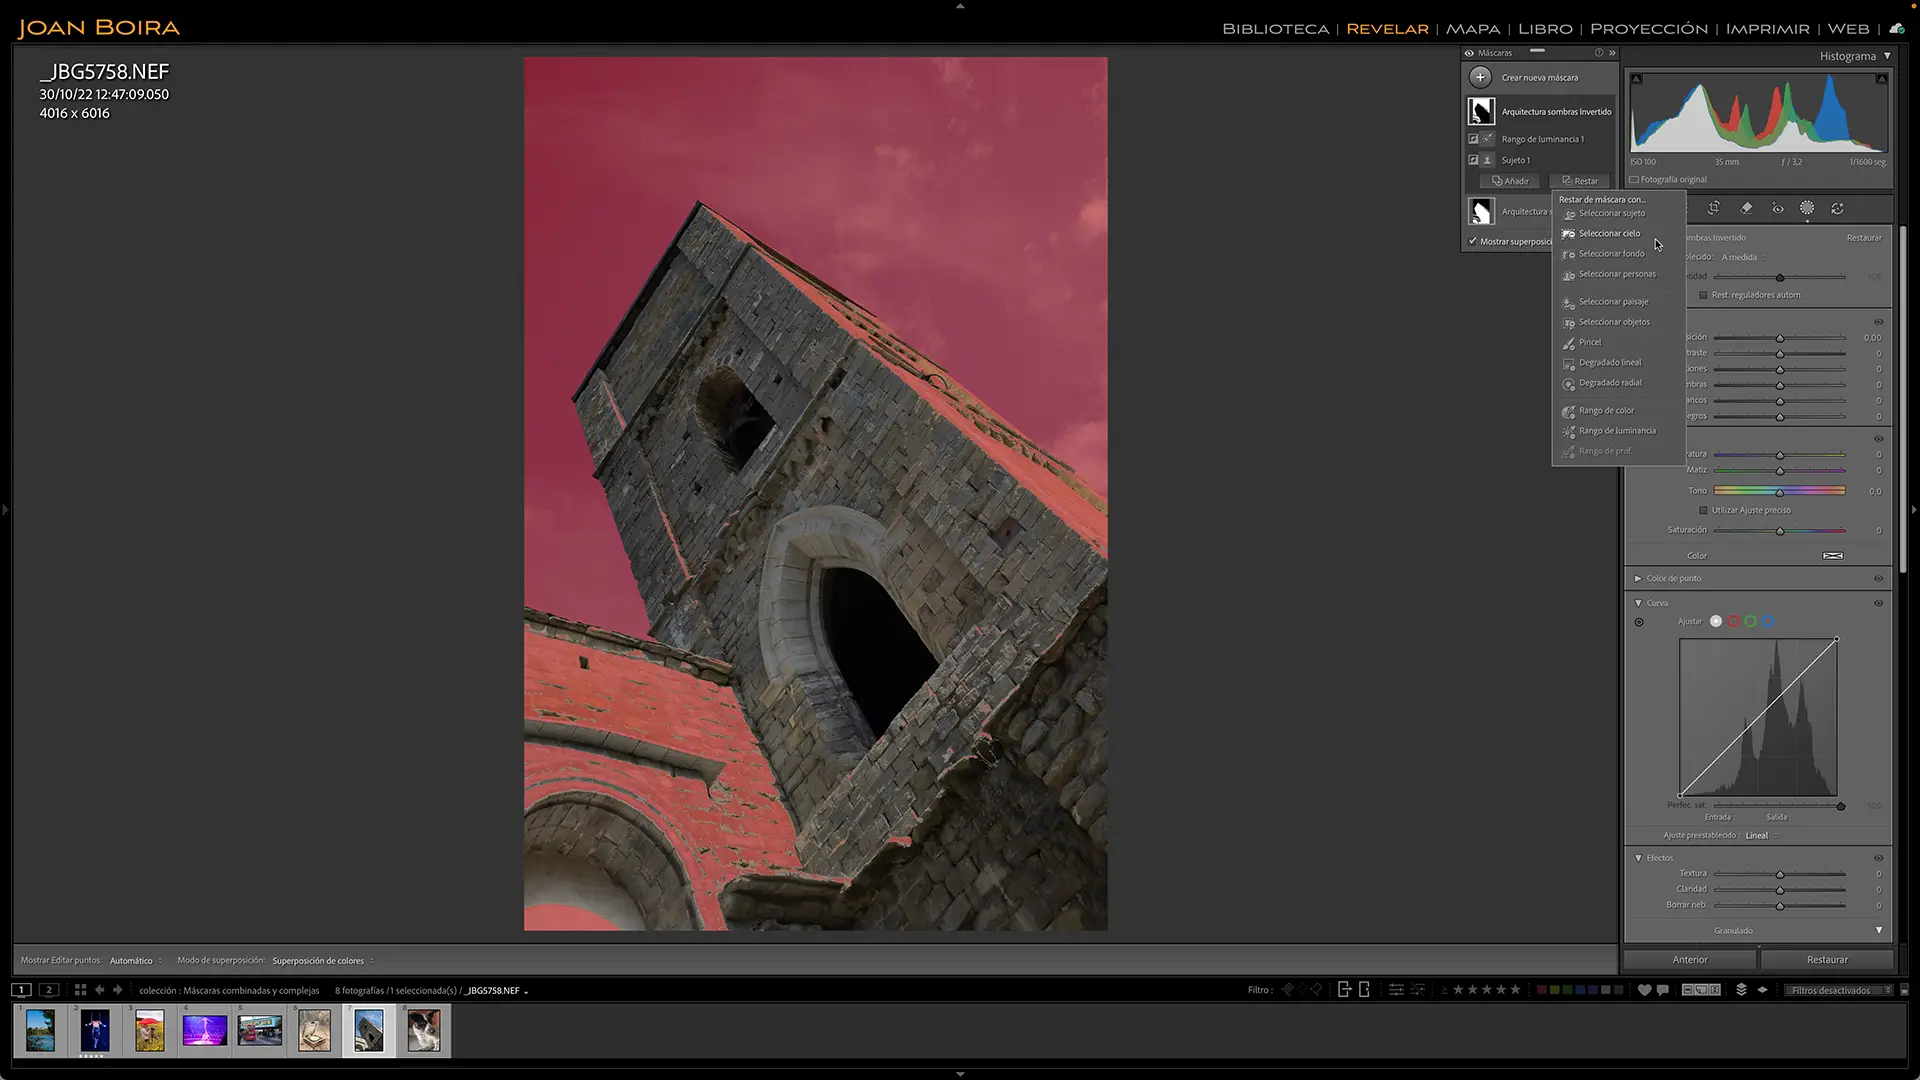
Task: Click the Sujeto 1 component icon
Action: point(1487,160)
